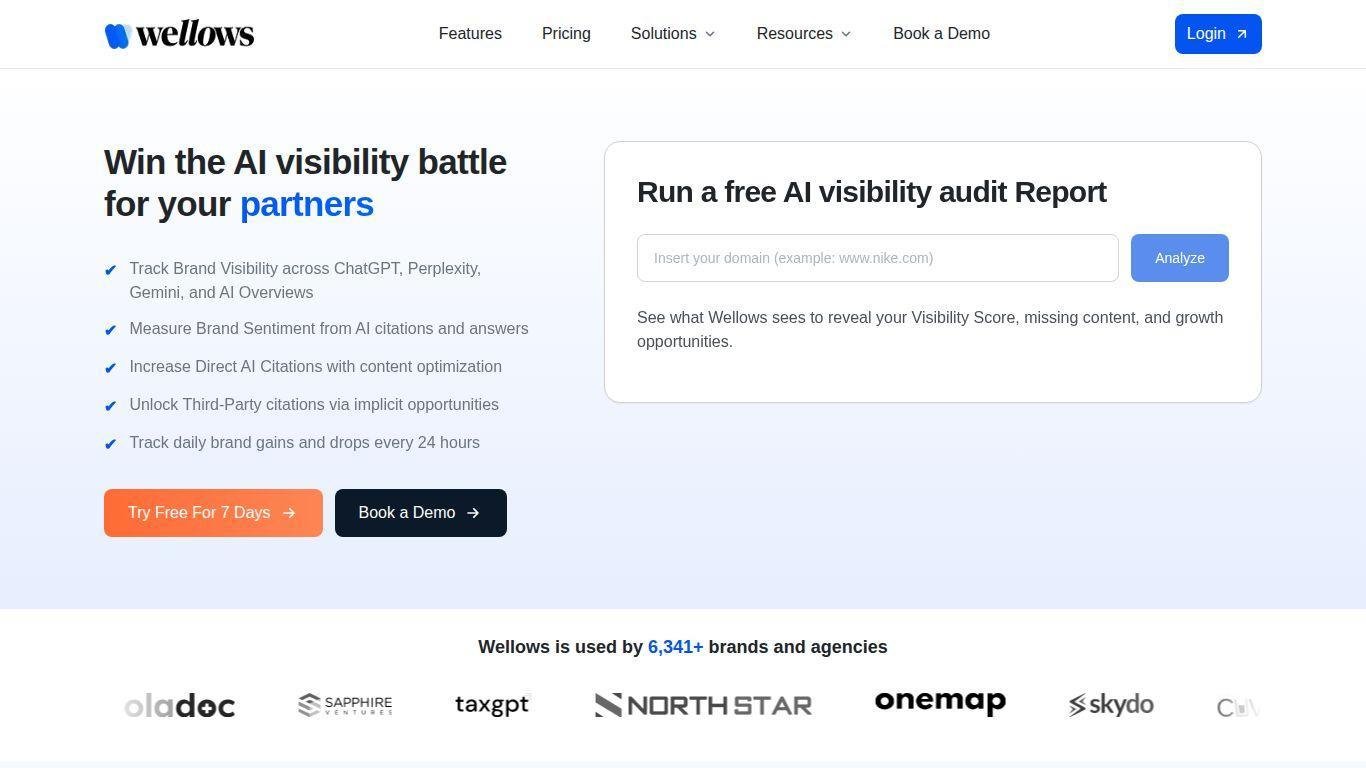The width and height of the screenshot is (1366, 768).
Task: Click the taxgpt logo
Action: coord(491,705)
